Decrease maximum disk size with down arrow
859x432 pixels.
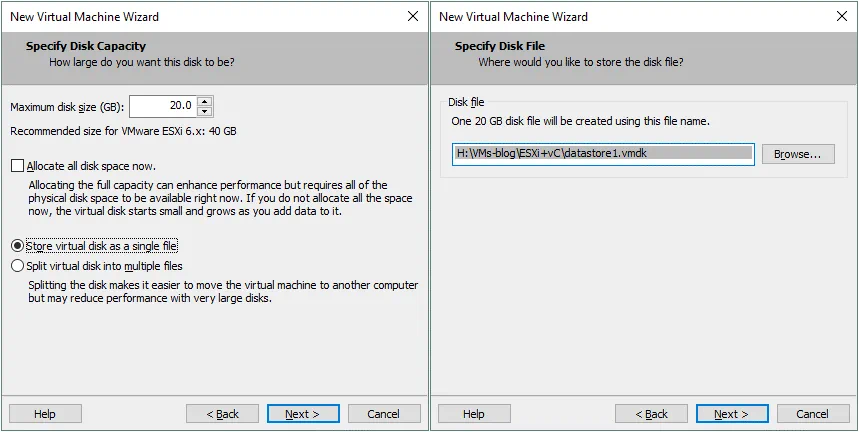click(x=205, y=111)
